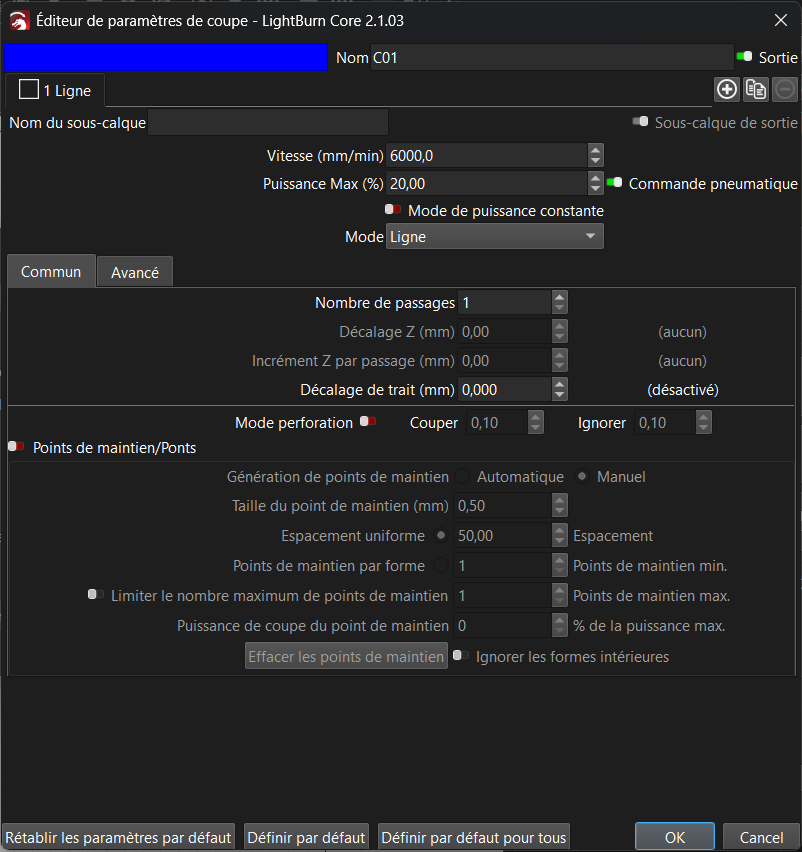This screenshot has height=852, width=802.
Task: Toggle the checkbox on 1 Ligne tab
Action: (x=29, y=90)
